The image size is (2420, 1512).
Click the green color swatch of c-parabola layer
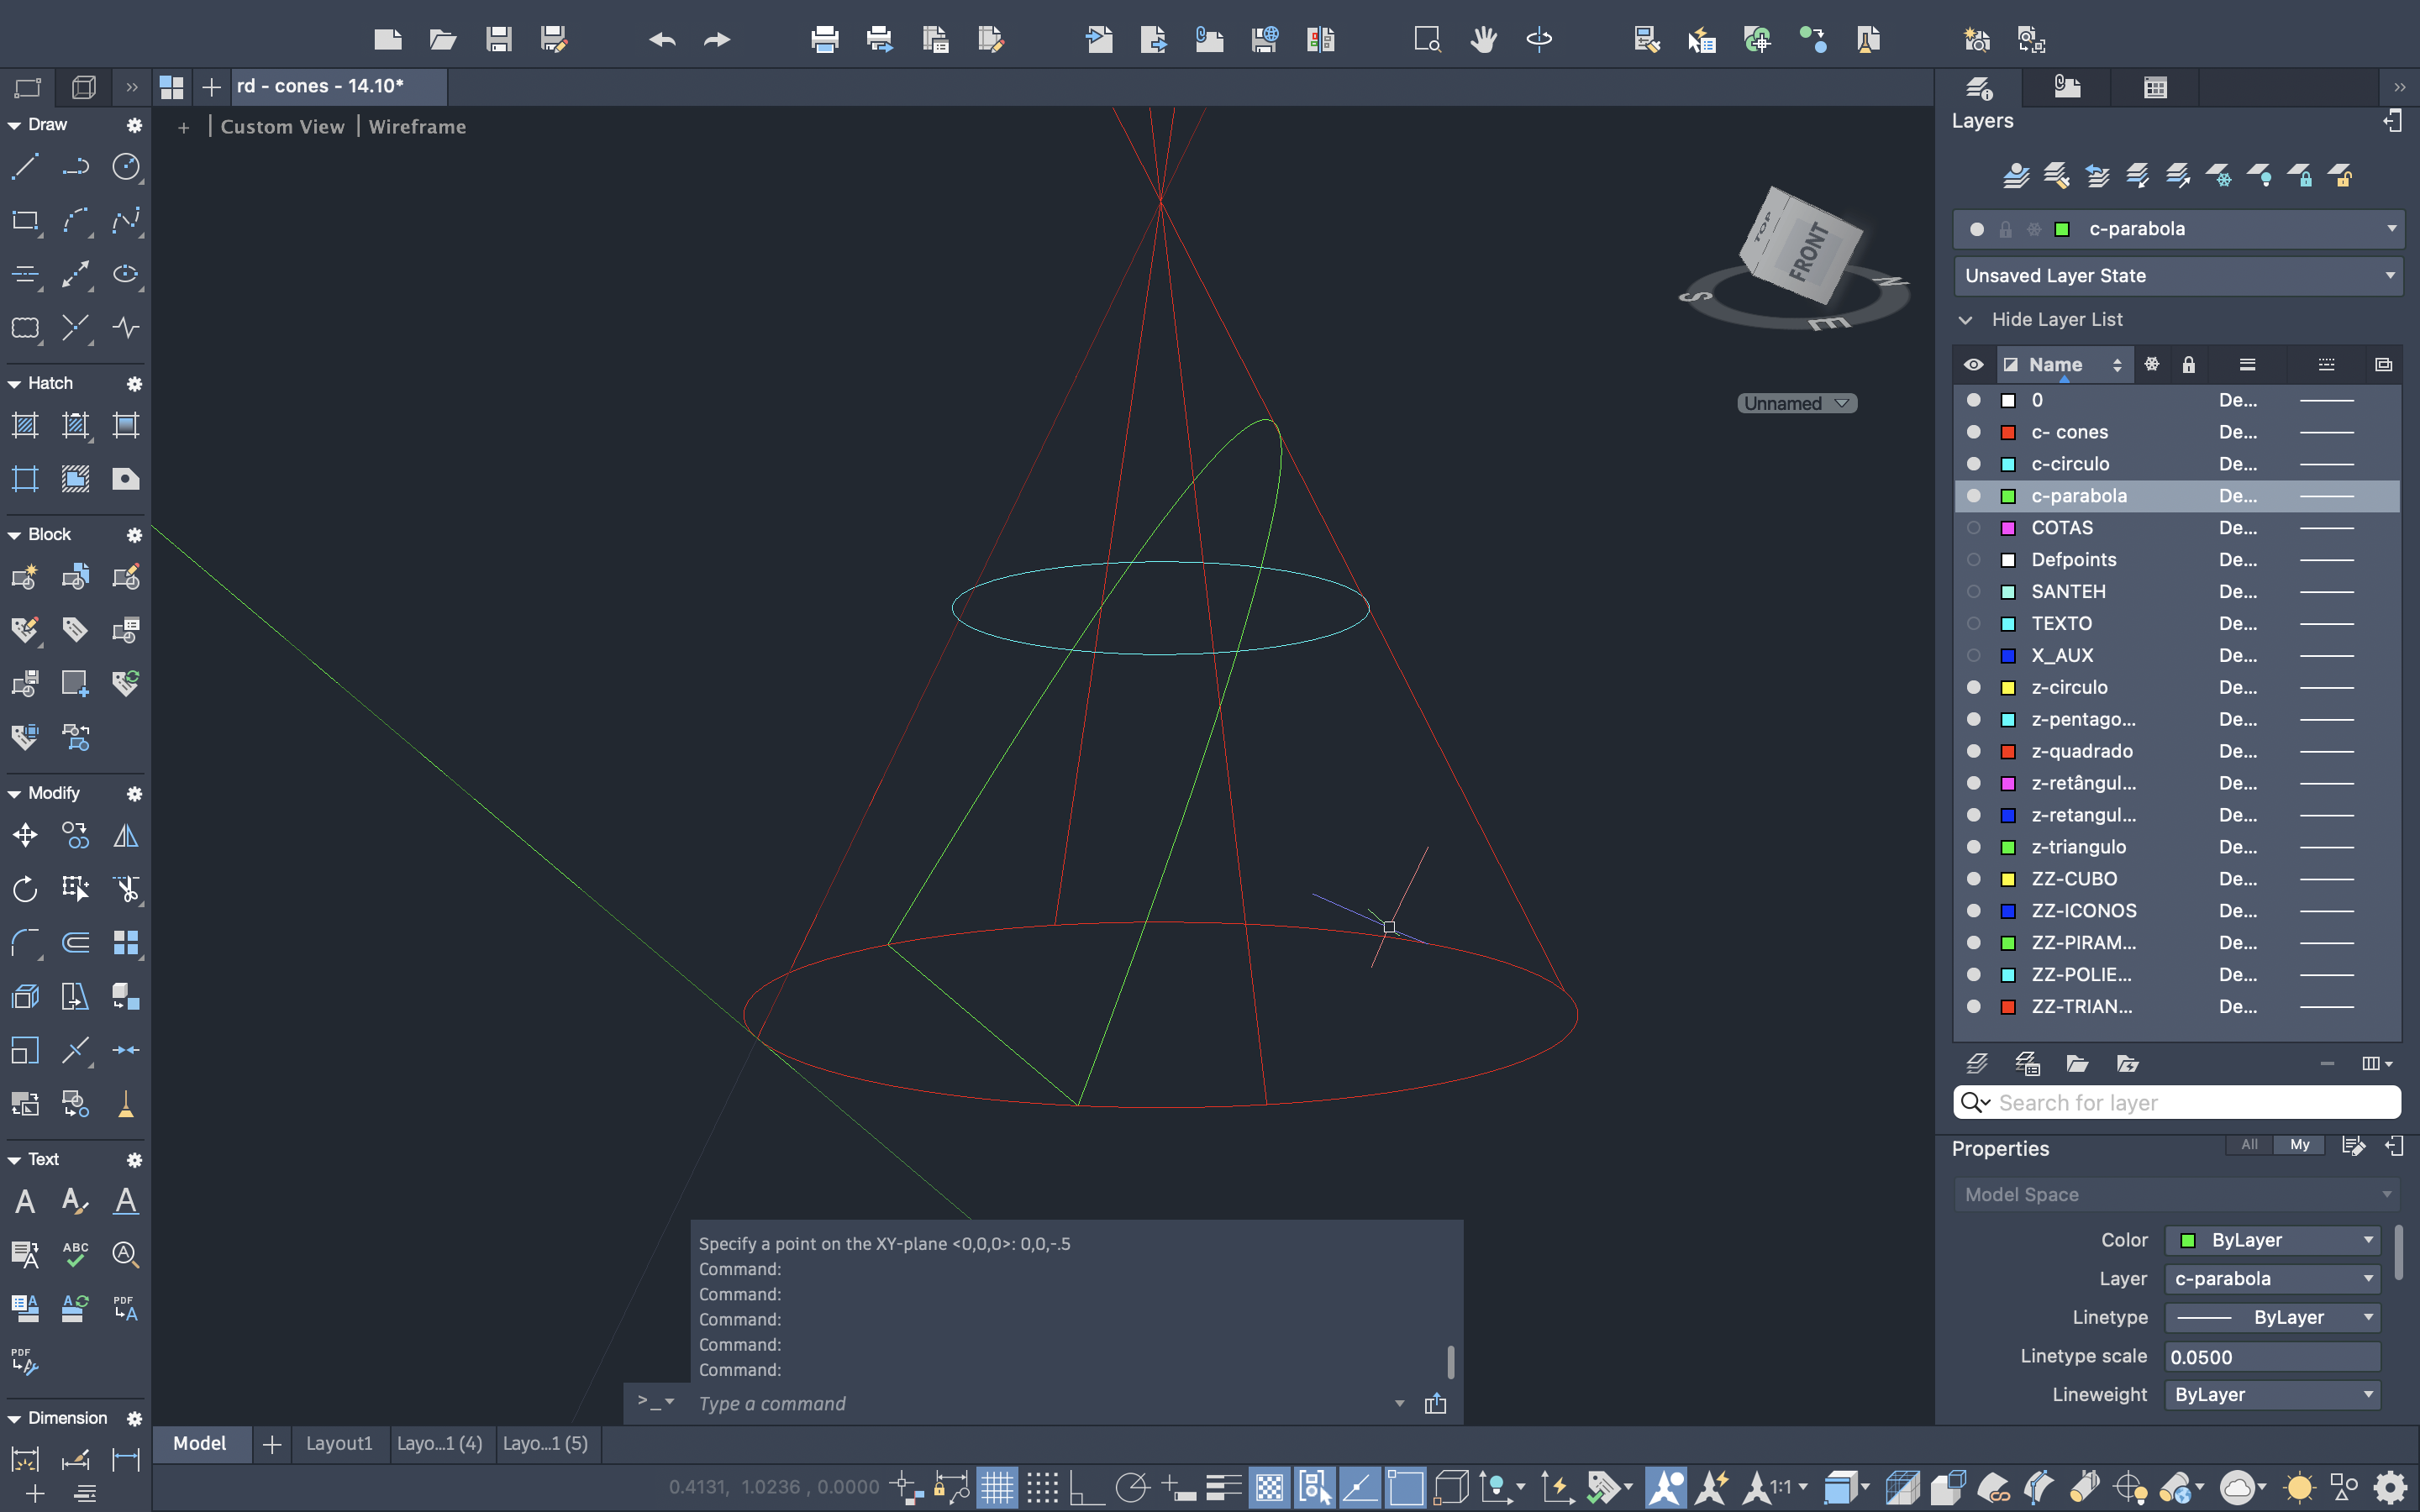pyautogui.click(x=2007, y=496)
